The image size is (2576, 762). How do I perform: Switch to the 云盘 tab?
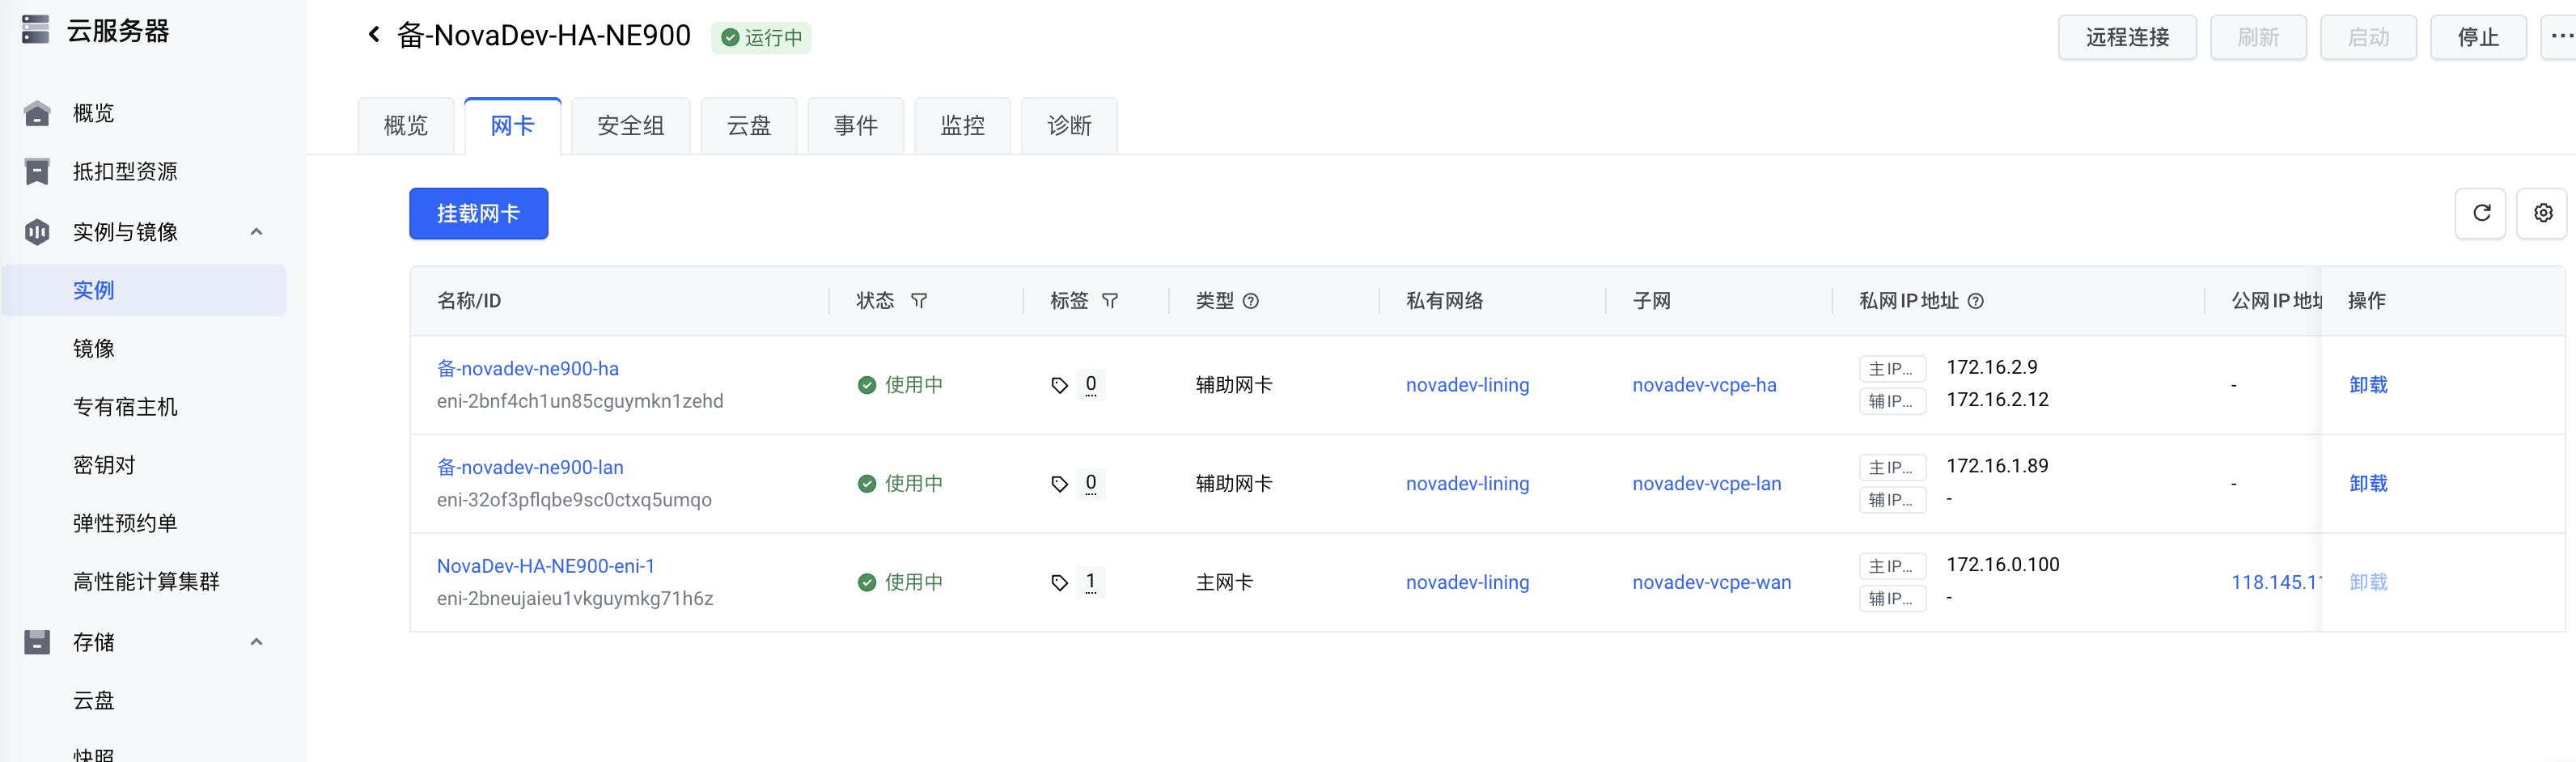(x=749, y=126)
